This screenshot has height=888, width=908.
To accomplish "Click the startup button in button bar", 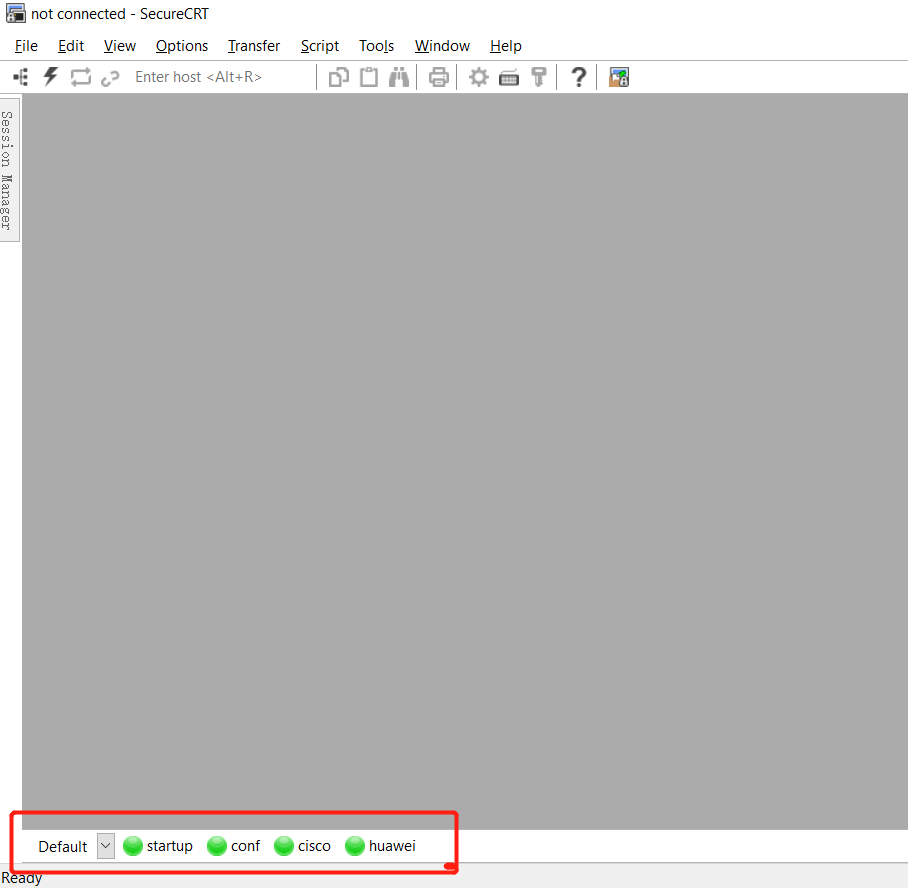I will point(158,846).
